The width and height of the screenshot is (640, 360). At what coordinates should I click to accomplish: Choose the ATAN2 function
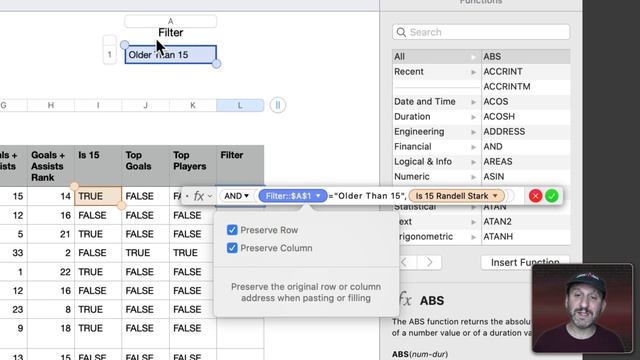tap(526, 222)
